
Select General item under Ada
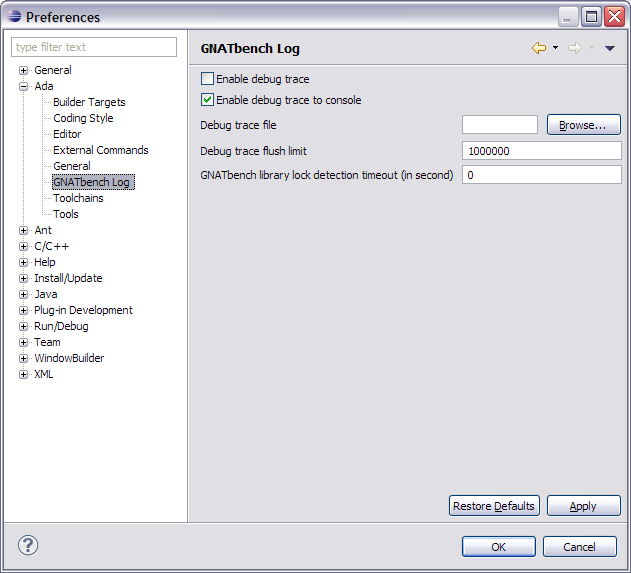72,166
